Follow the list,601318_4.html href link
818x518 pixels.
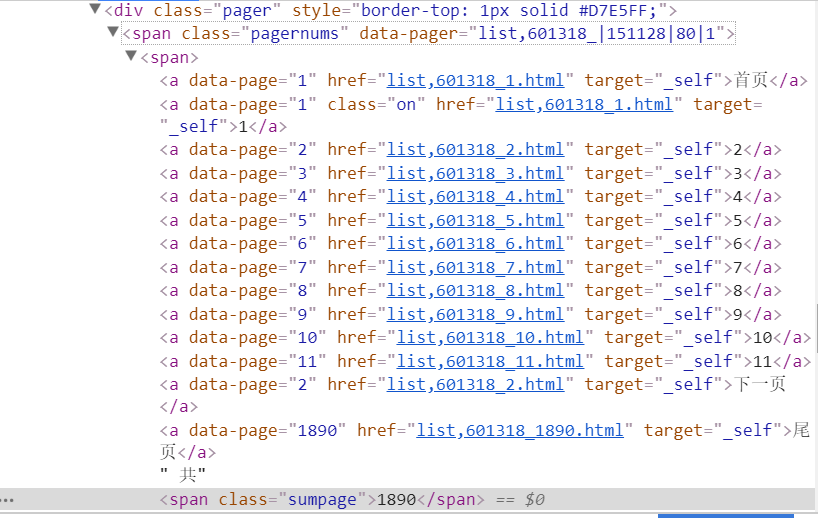tap(475, 197)
